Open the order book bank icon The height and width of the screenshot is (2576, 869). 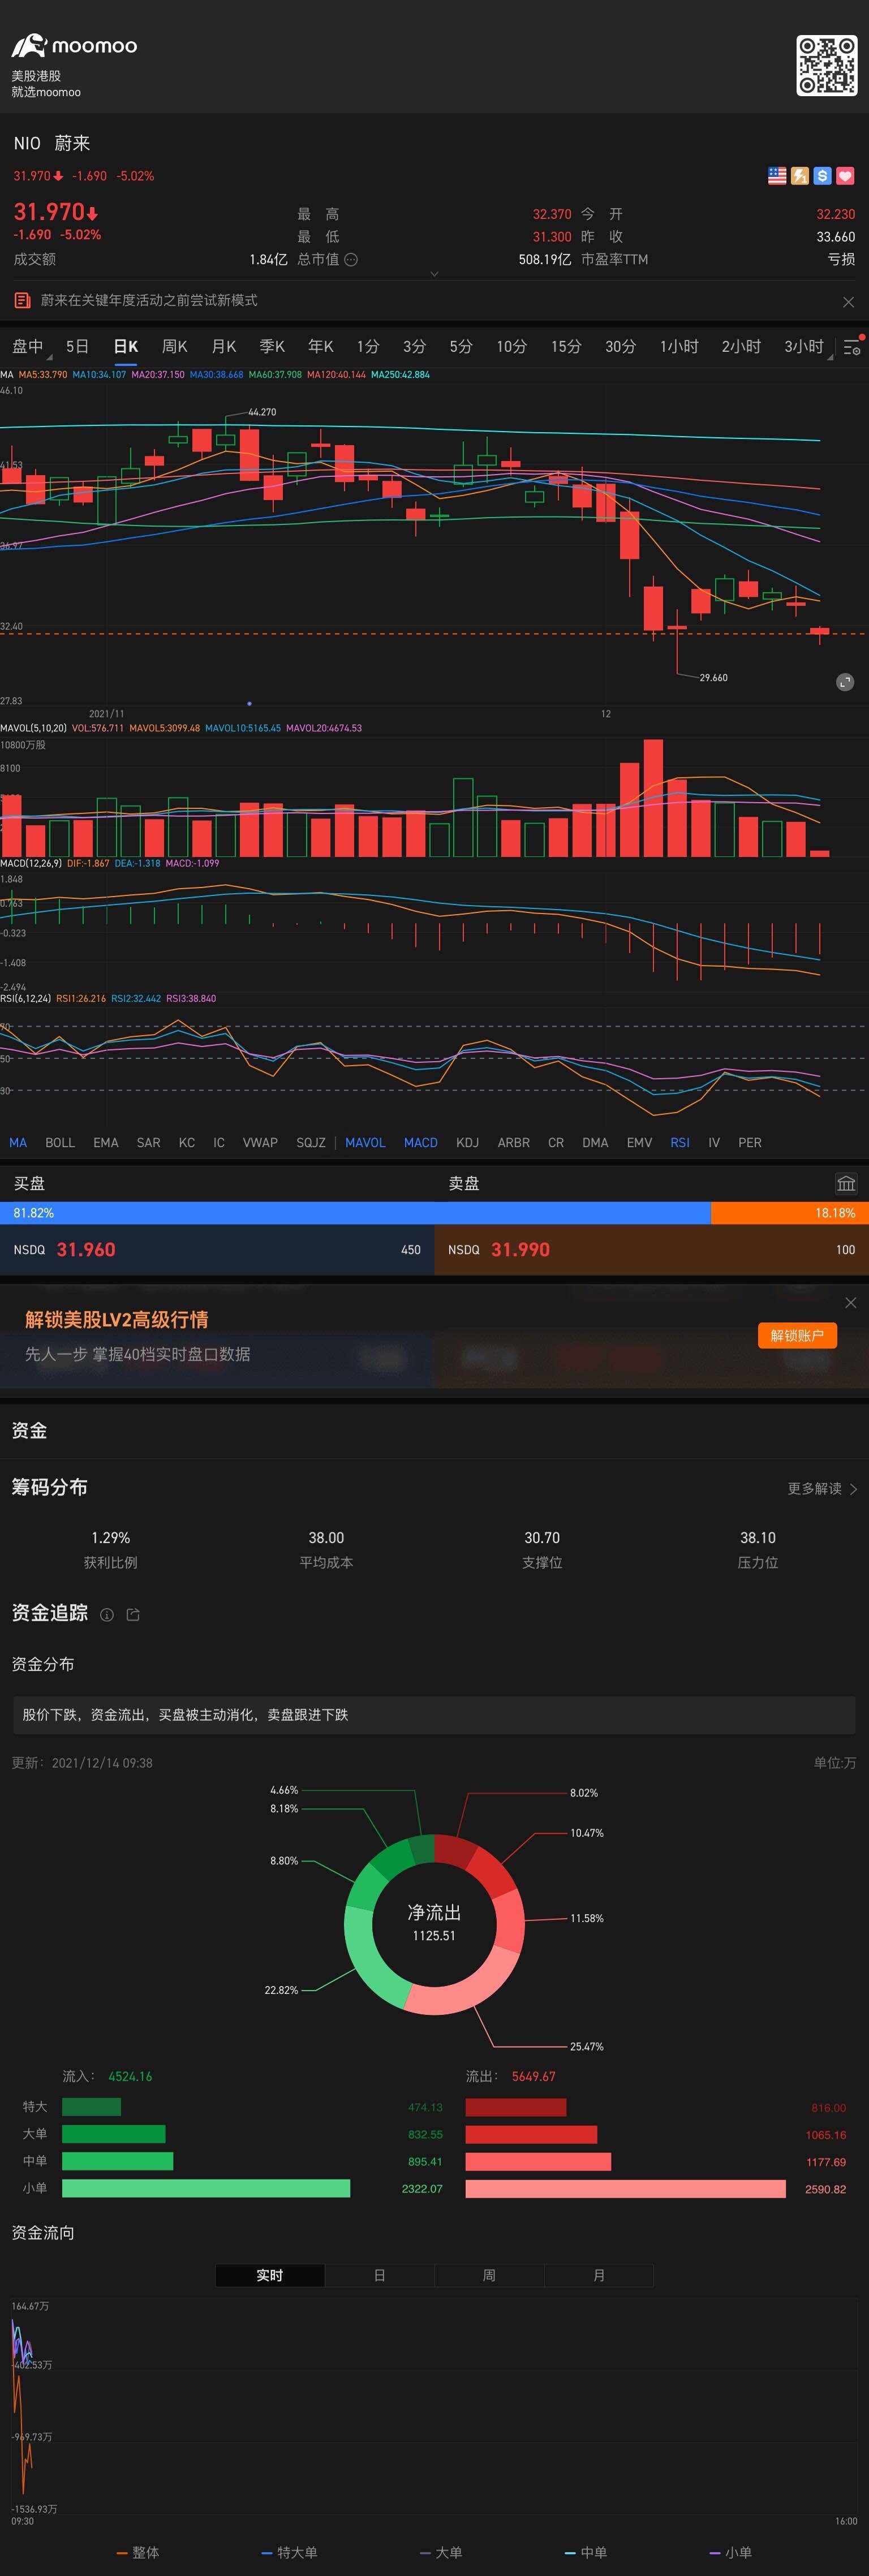click(846, 1183)
